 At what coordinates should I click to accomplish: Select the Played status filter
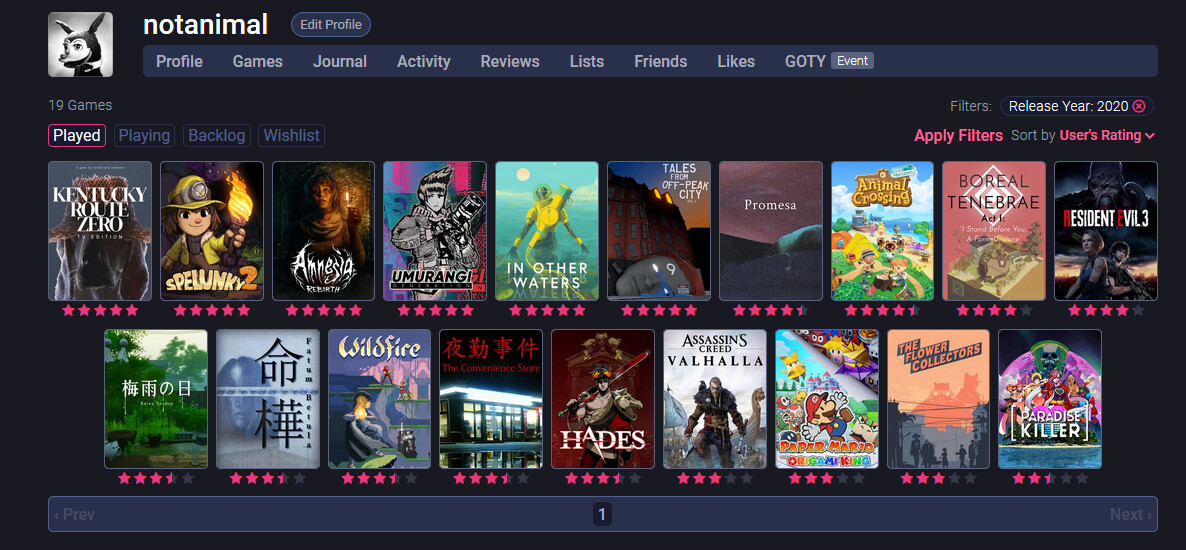77,135
